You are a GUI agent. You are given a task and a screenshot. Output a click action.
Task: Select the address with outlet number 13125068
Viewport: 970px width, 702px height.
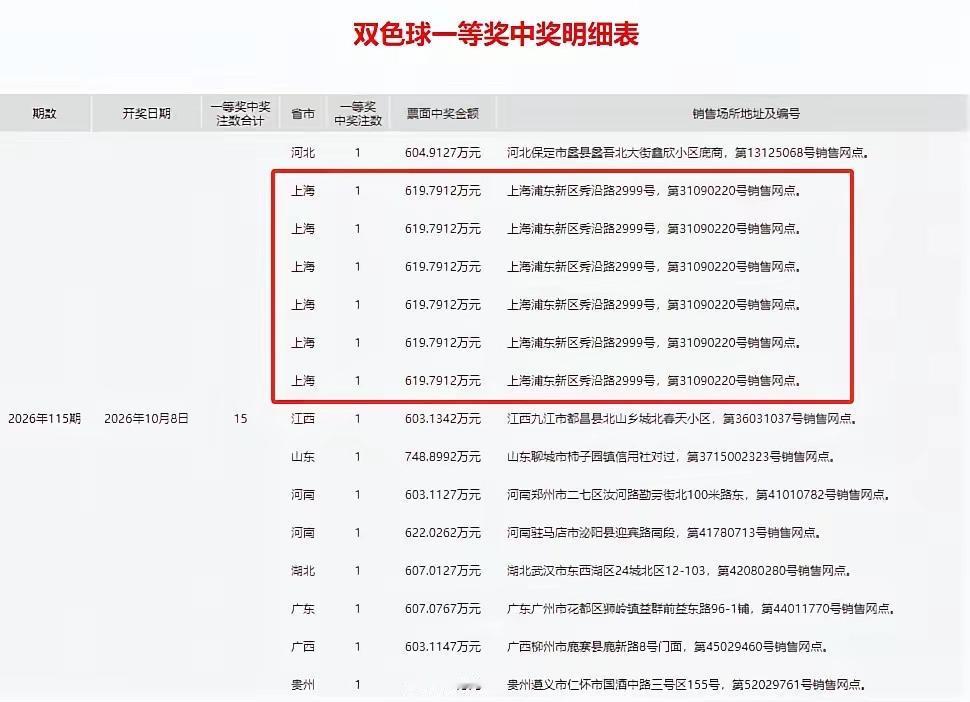(x=687, y=153)
